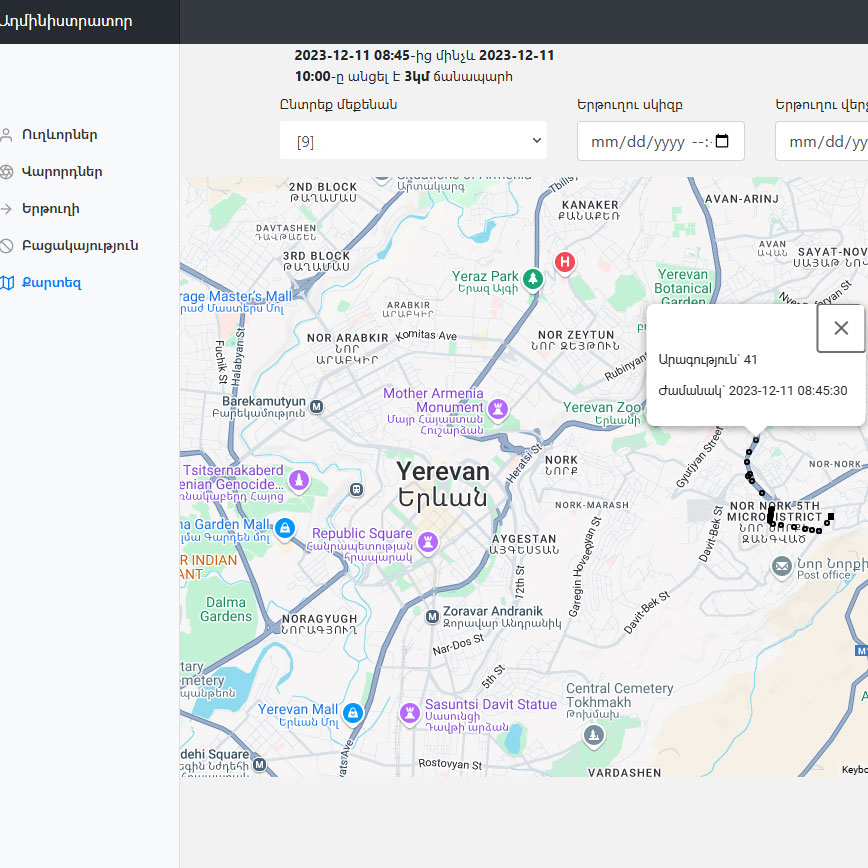Click the 'Ժամանակ` 2023-12-11 08:45:30' popup text
Image resolution: width=868 pixels, height=868 pixels.
753,391
